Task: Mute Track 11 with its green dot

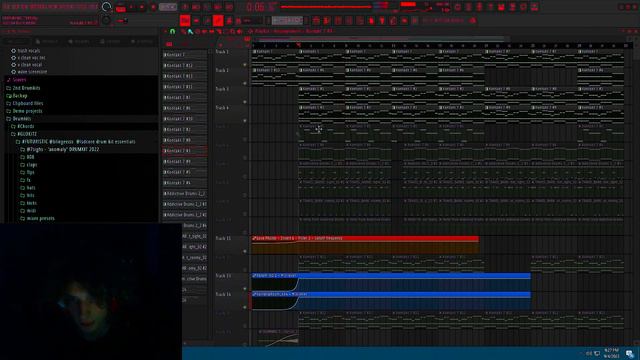Action: tap(245, 251)
